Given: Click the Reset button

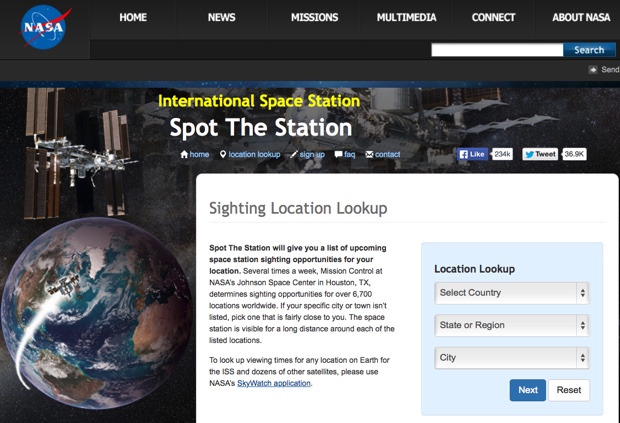Looking at the screenshot, I should click(x=569, y=390).
